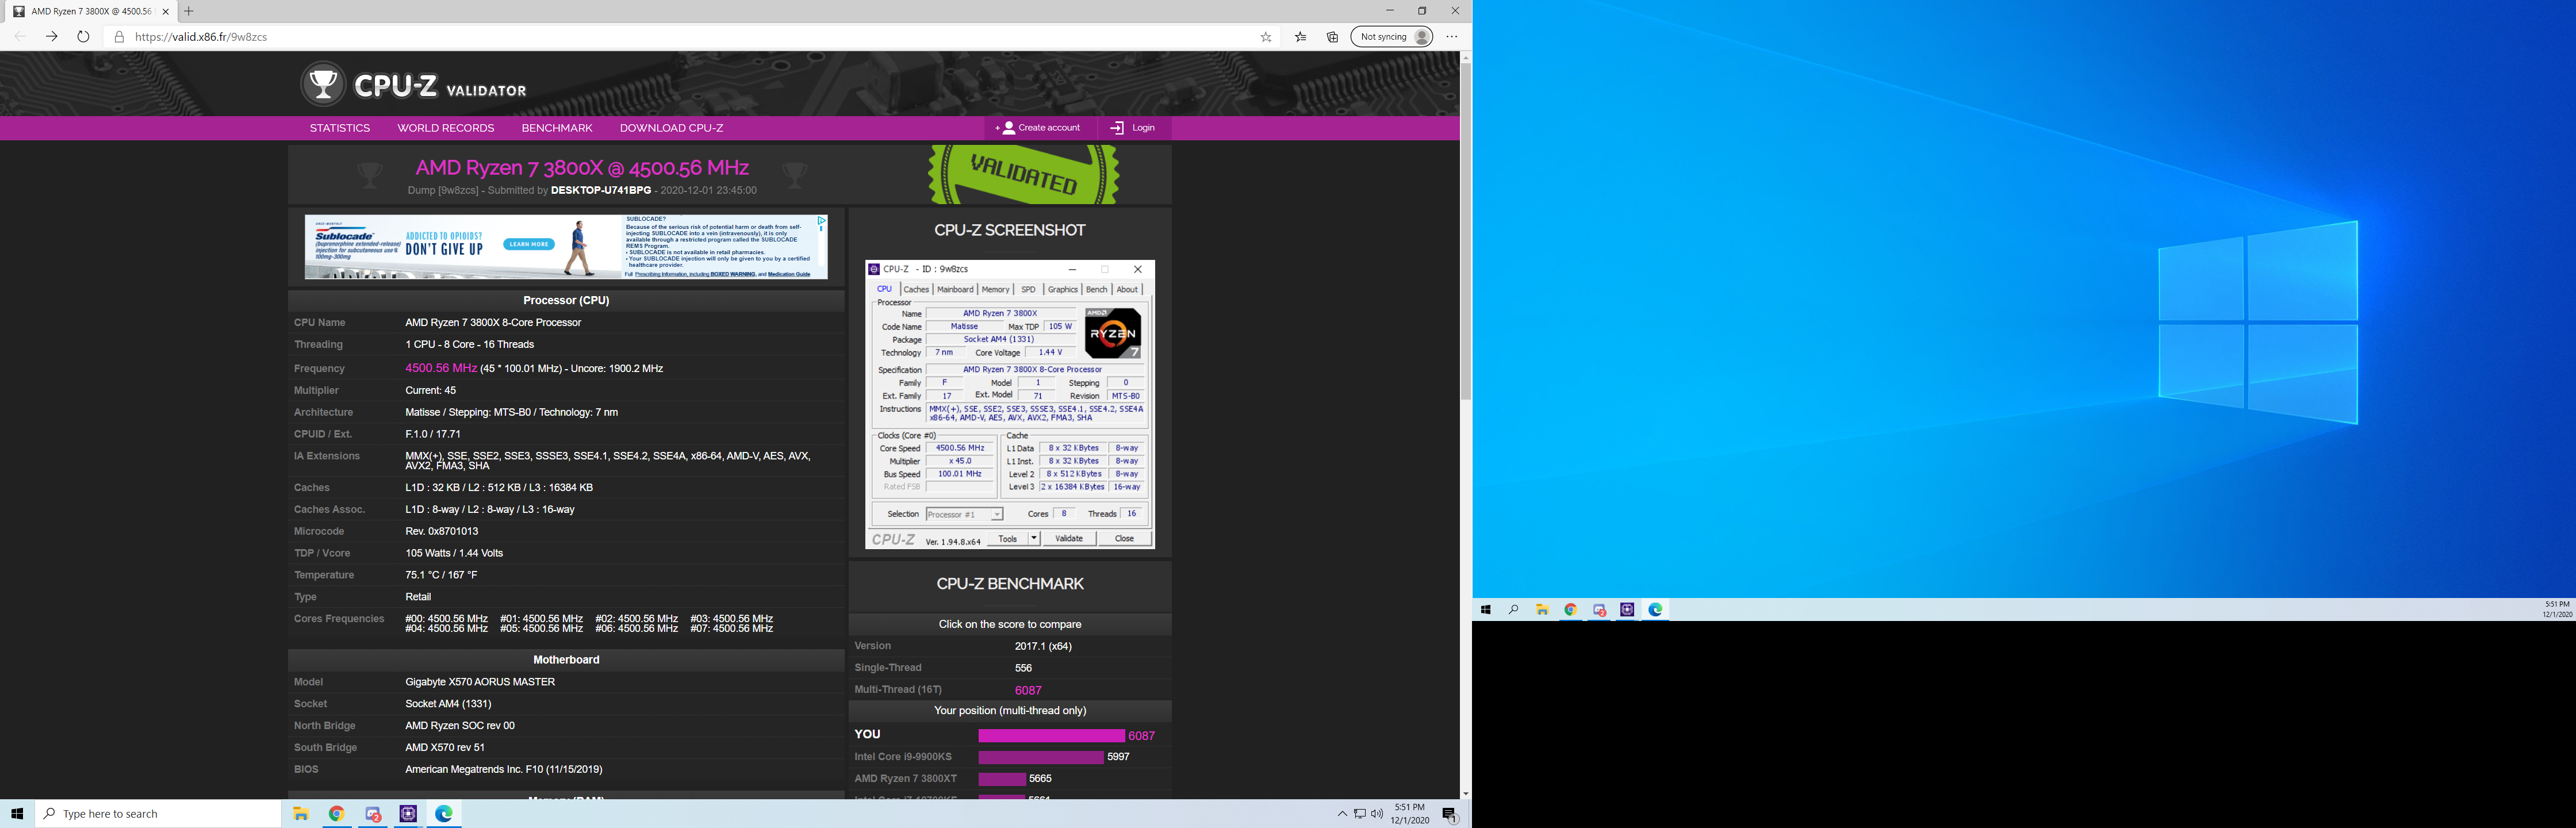Open the favorites list icon
Screen dimensions: 2576x828
pos(1300,37)
